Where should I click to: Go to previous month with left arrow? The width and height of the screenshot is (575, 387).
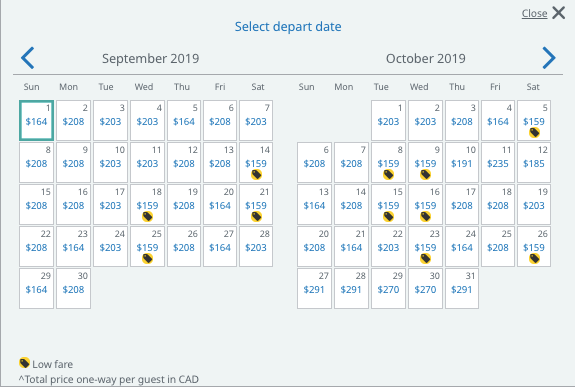coord(28,58)
